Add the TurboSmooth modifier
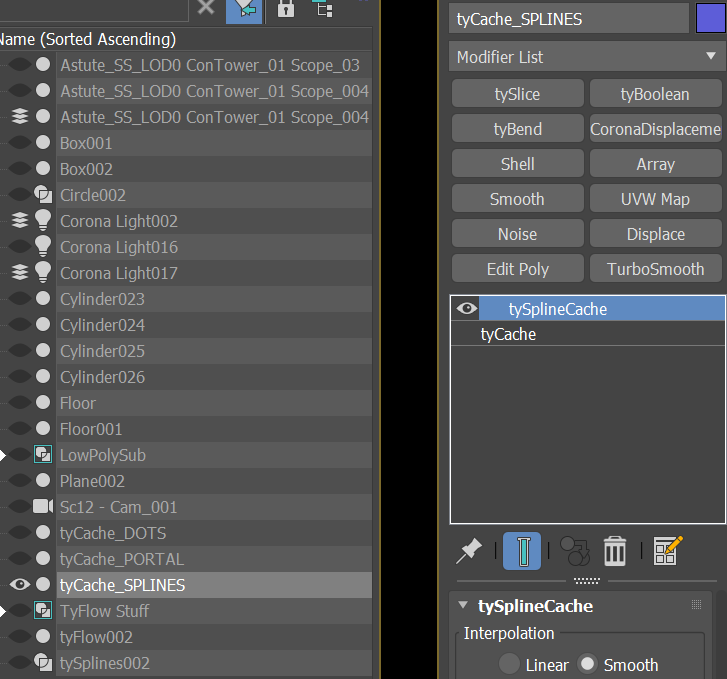Image resolution: width=727 pixels, height=679 pixels. (655, 269)
